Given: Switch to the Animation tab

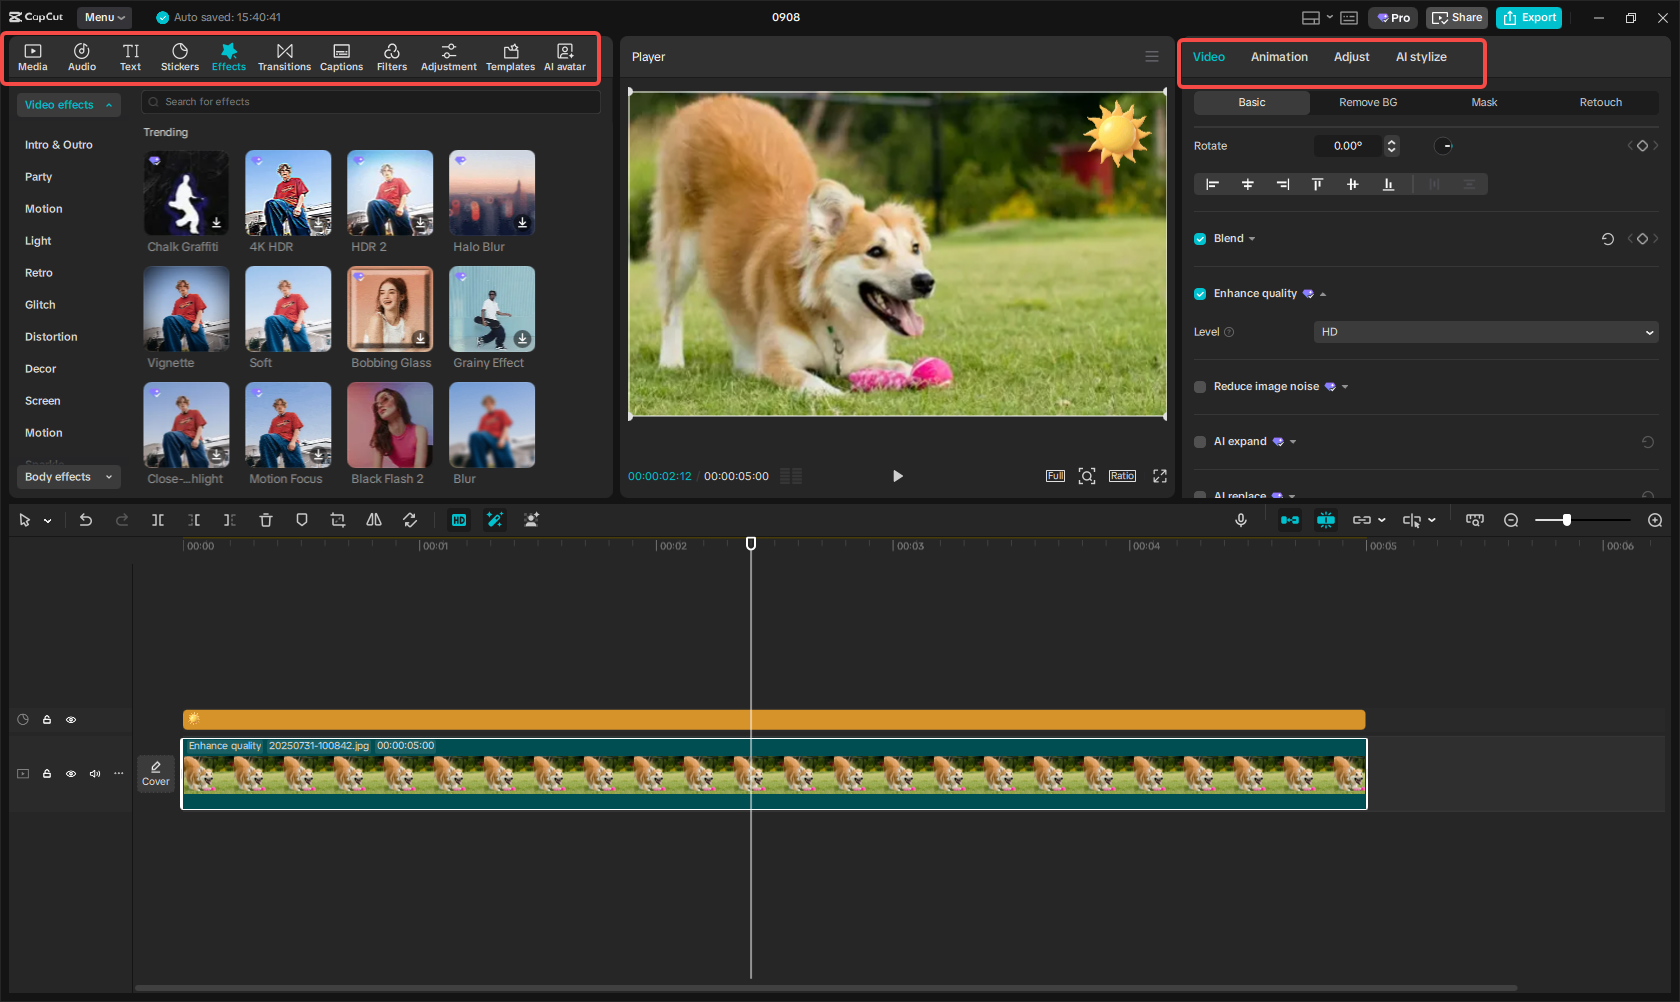Looking at the screenshot, I should tap(1279, 57).
